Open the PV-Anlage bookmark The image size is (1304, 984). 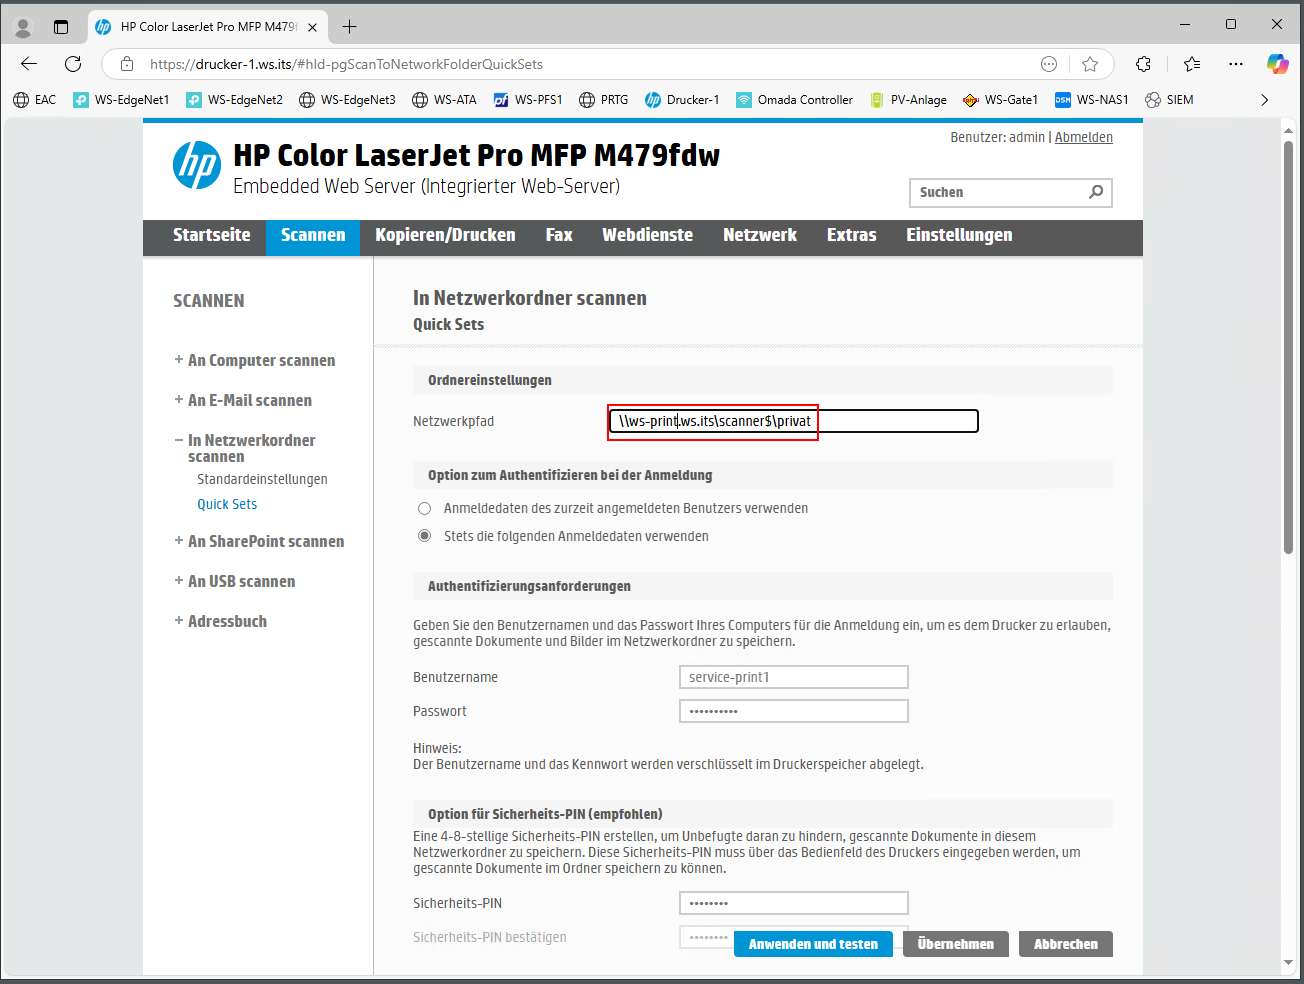908,100
